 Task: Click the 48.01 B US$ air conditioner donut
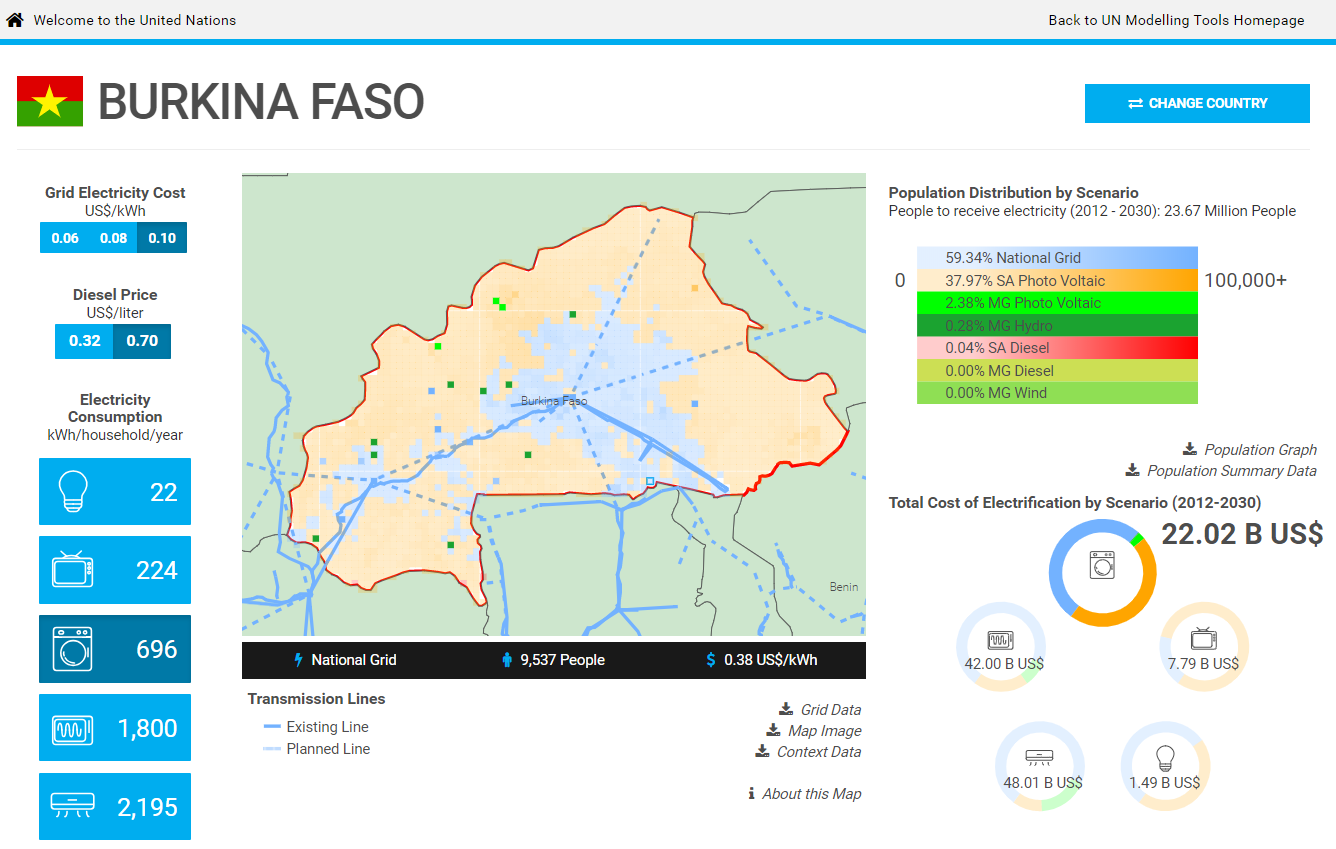pyautogui.click(x=1041, y=767)
